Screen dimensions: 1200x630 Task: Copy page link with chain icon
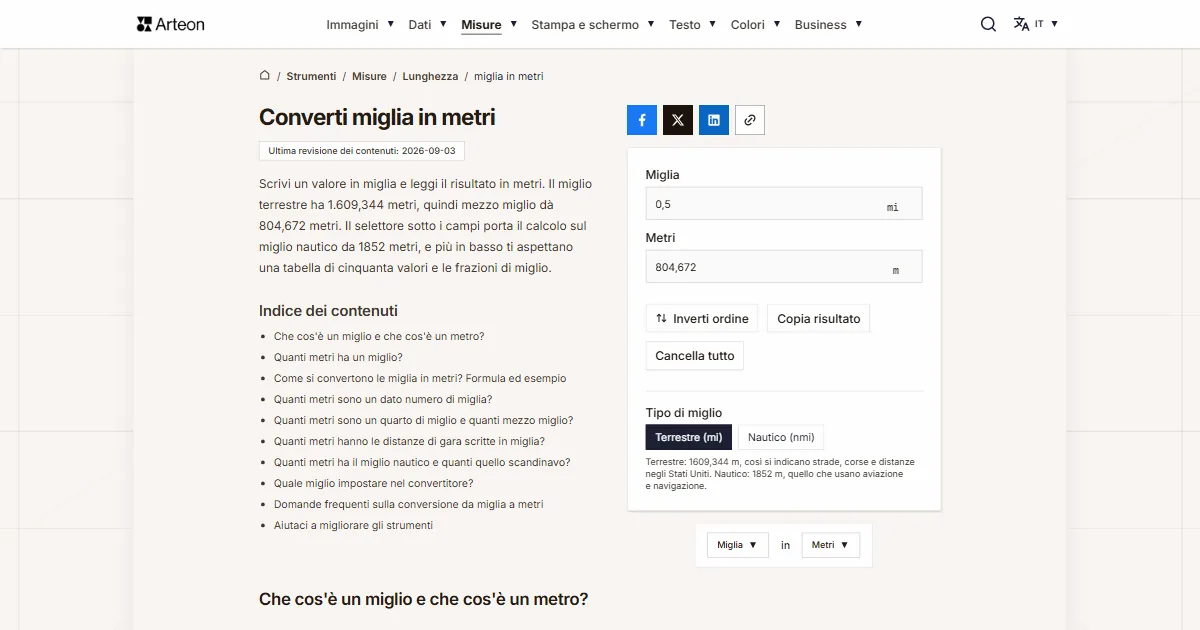pos(750,120)
